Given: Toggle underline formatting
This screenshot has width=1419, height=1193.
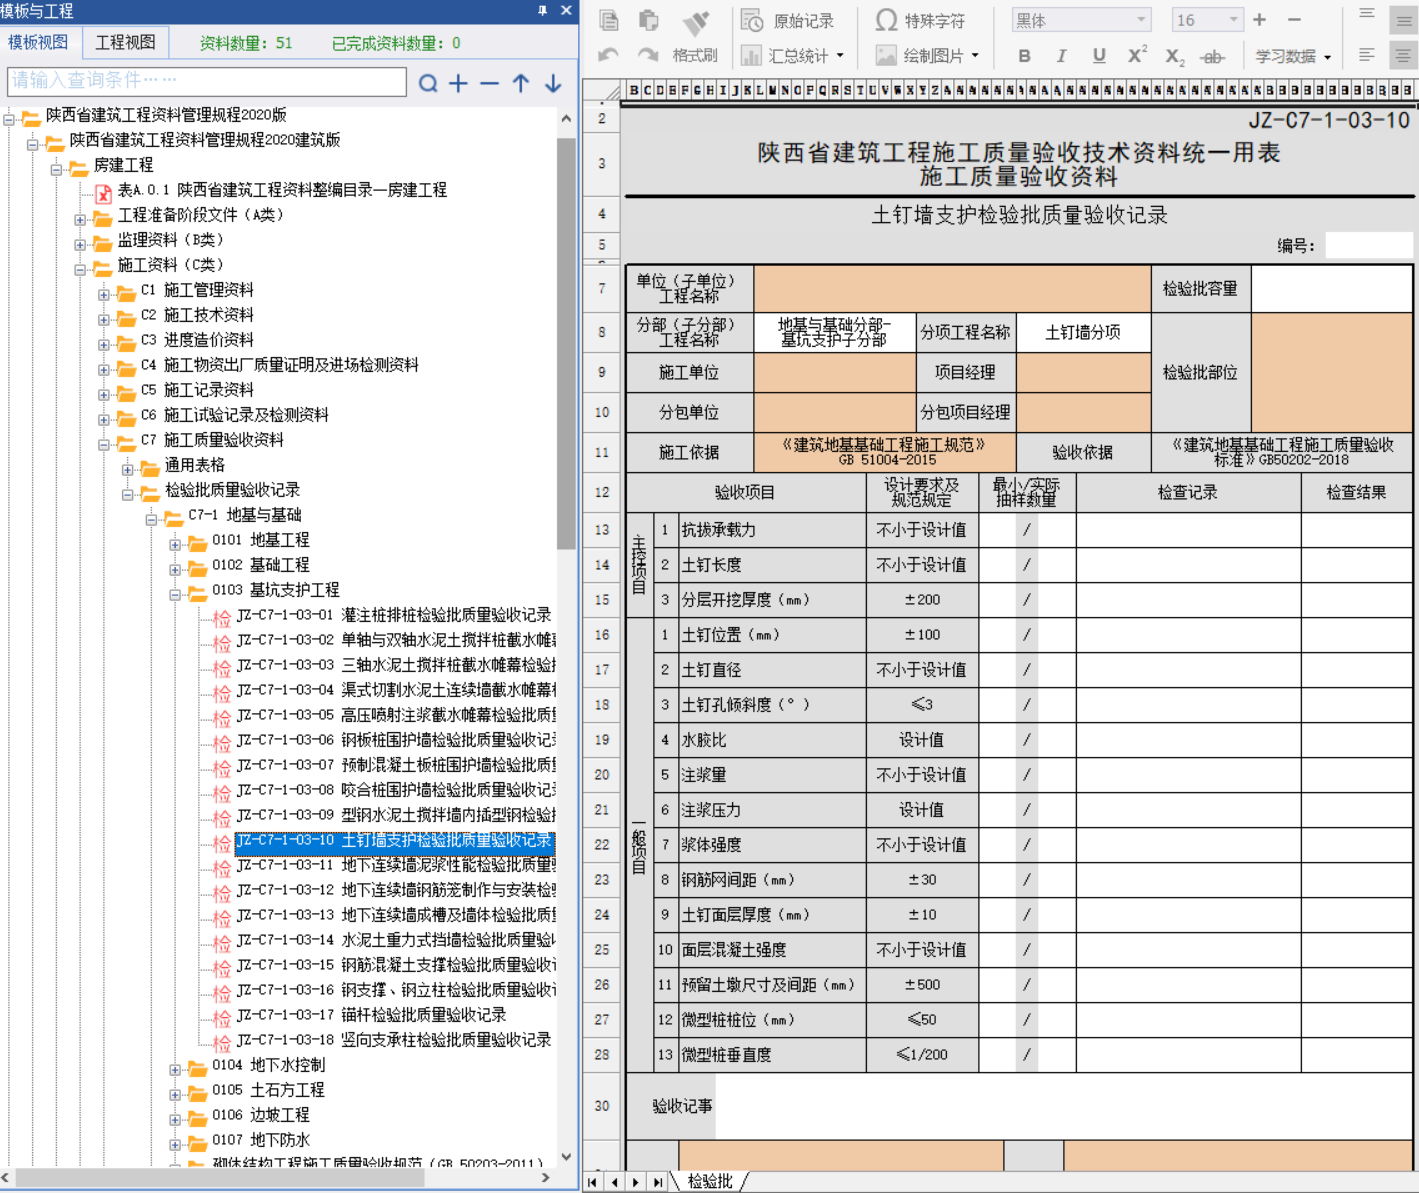Looking at the screenshot, I should point(1099,56).
